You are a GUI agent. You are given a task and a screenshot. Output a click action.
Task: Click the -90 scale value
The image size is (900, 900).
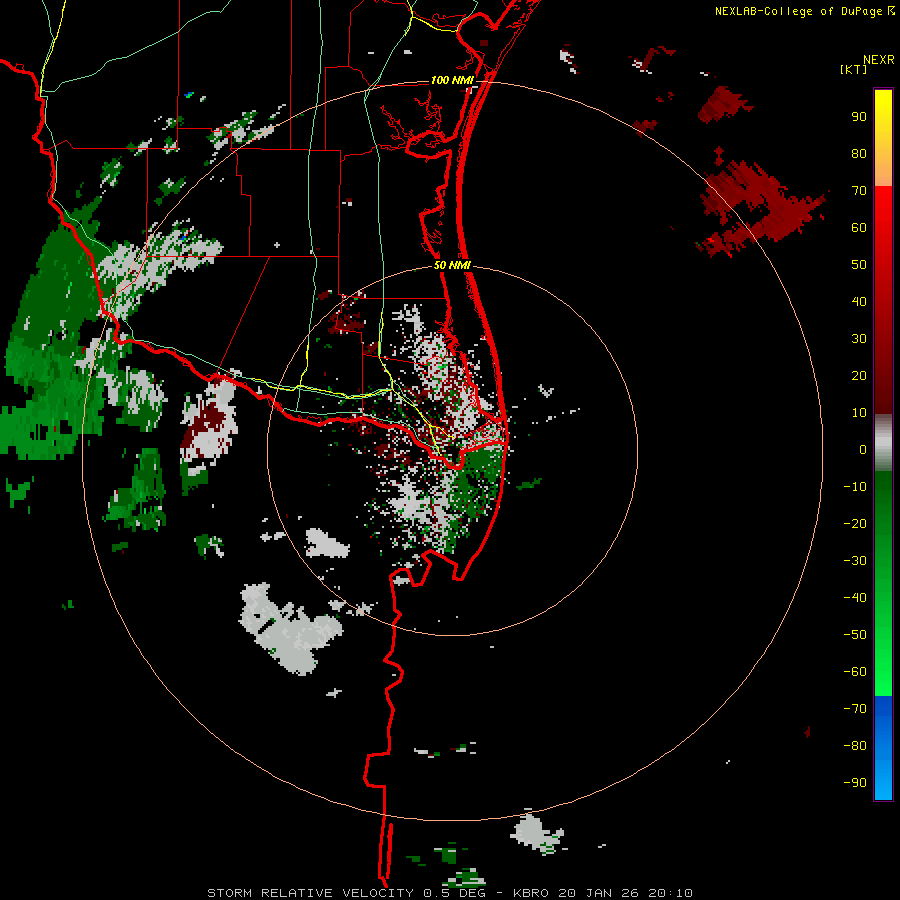[855, 783]
